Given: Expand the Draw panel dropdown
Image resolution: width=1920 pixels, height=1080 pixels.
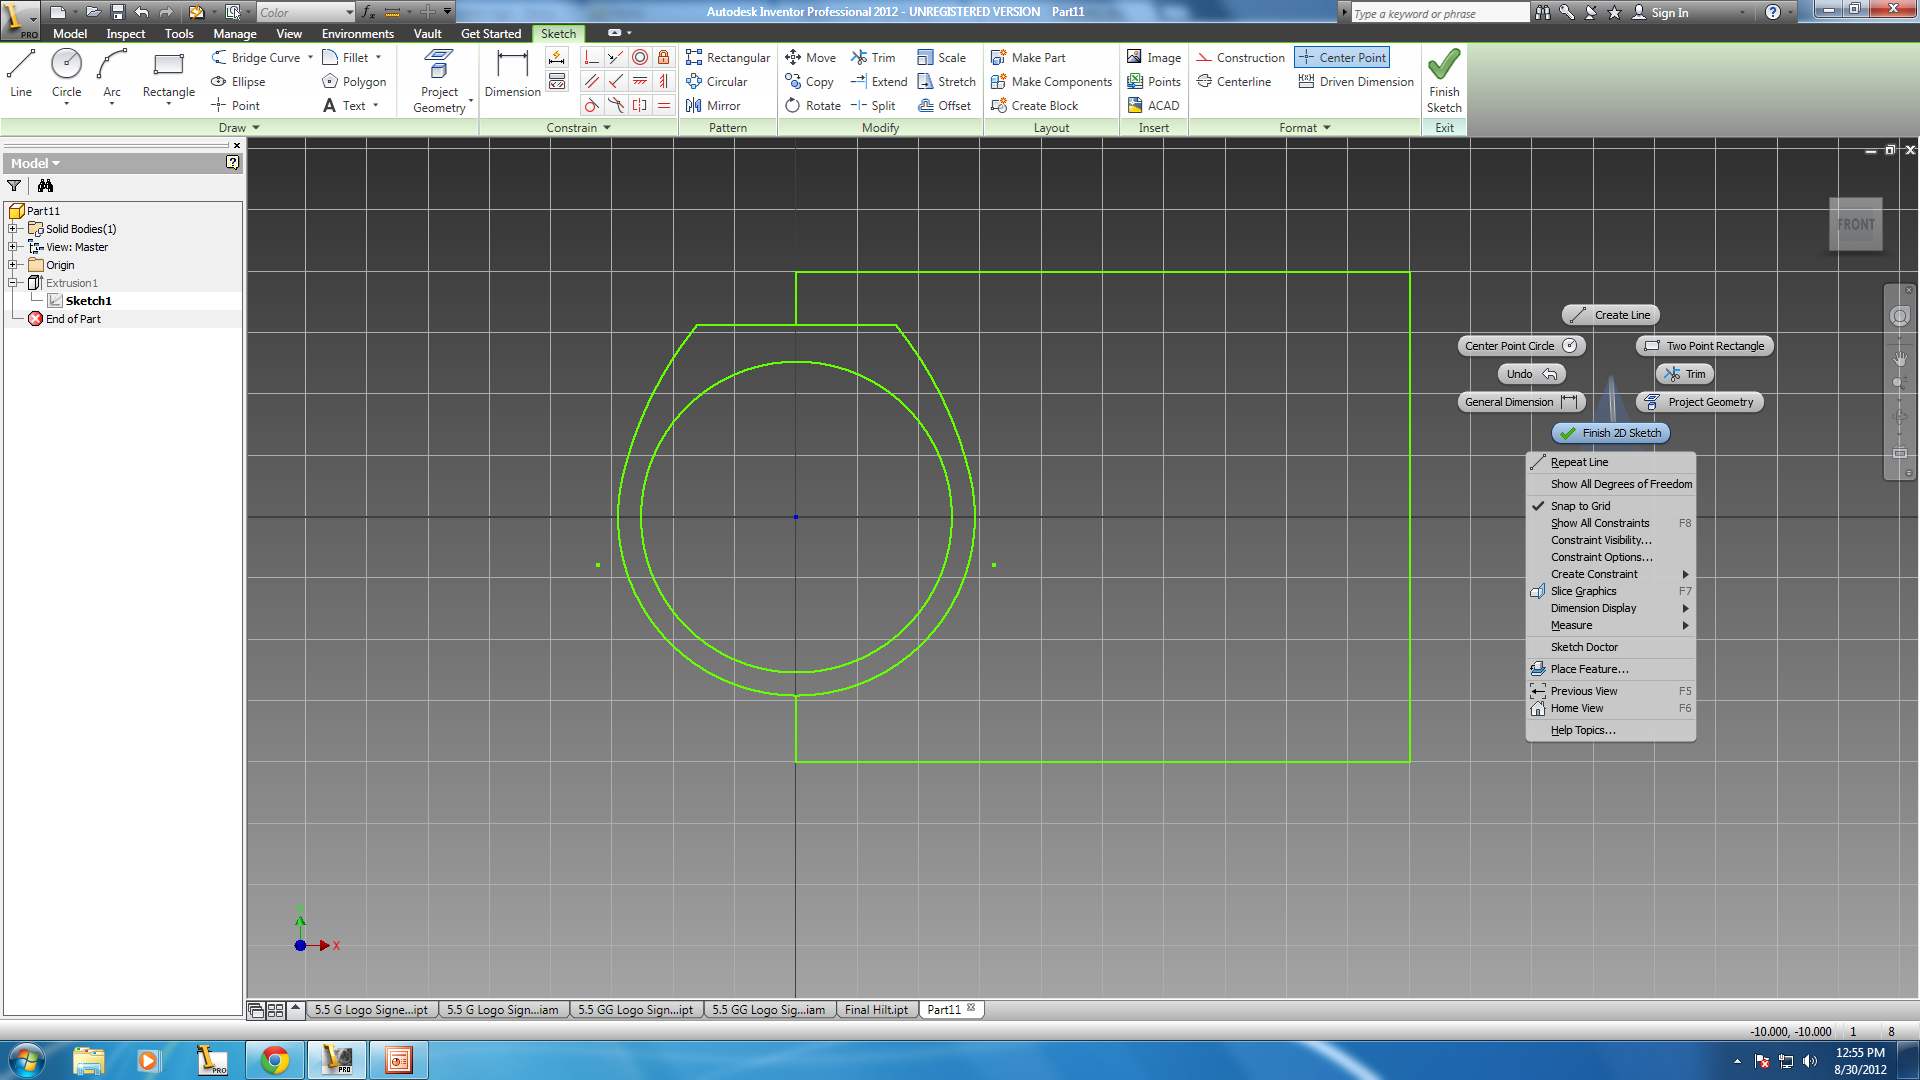Looking at the screenshot, I should 239,127.
